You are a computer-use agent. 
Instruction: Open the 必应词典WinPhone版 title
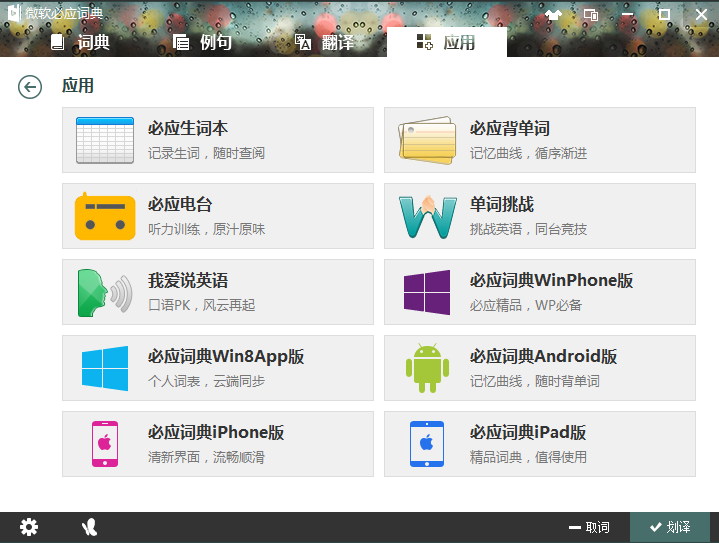[x=551, y=280]
